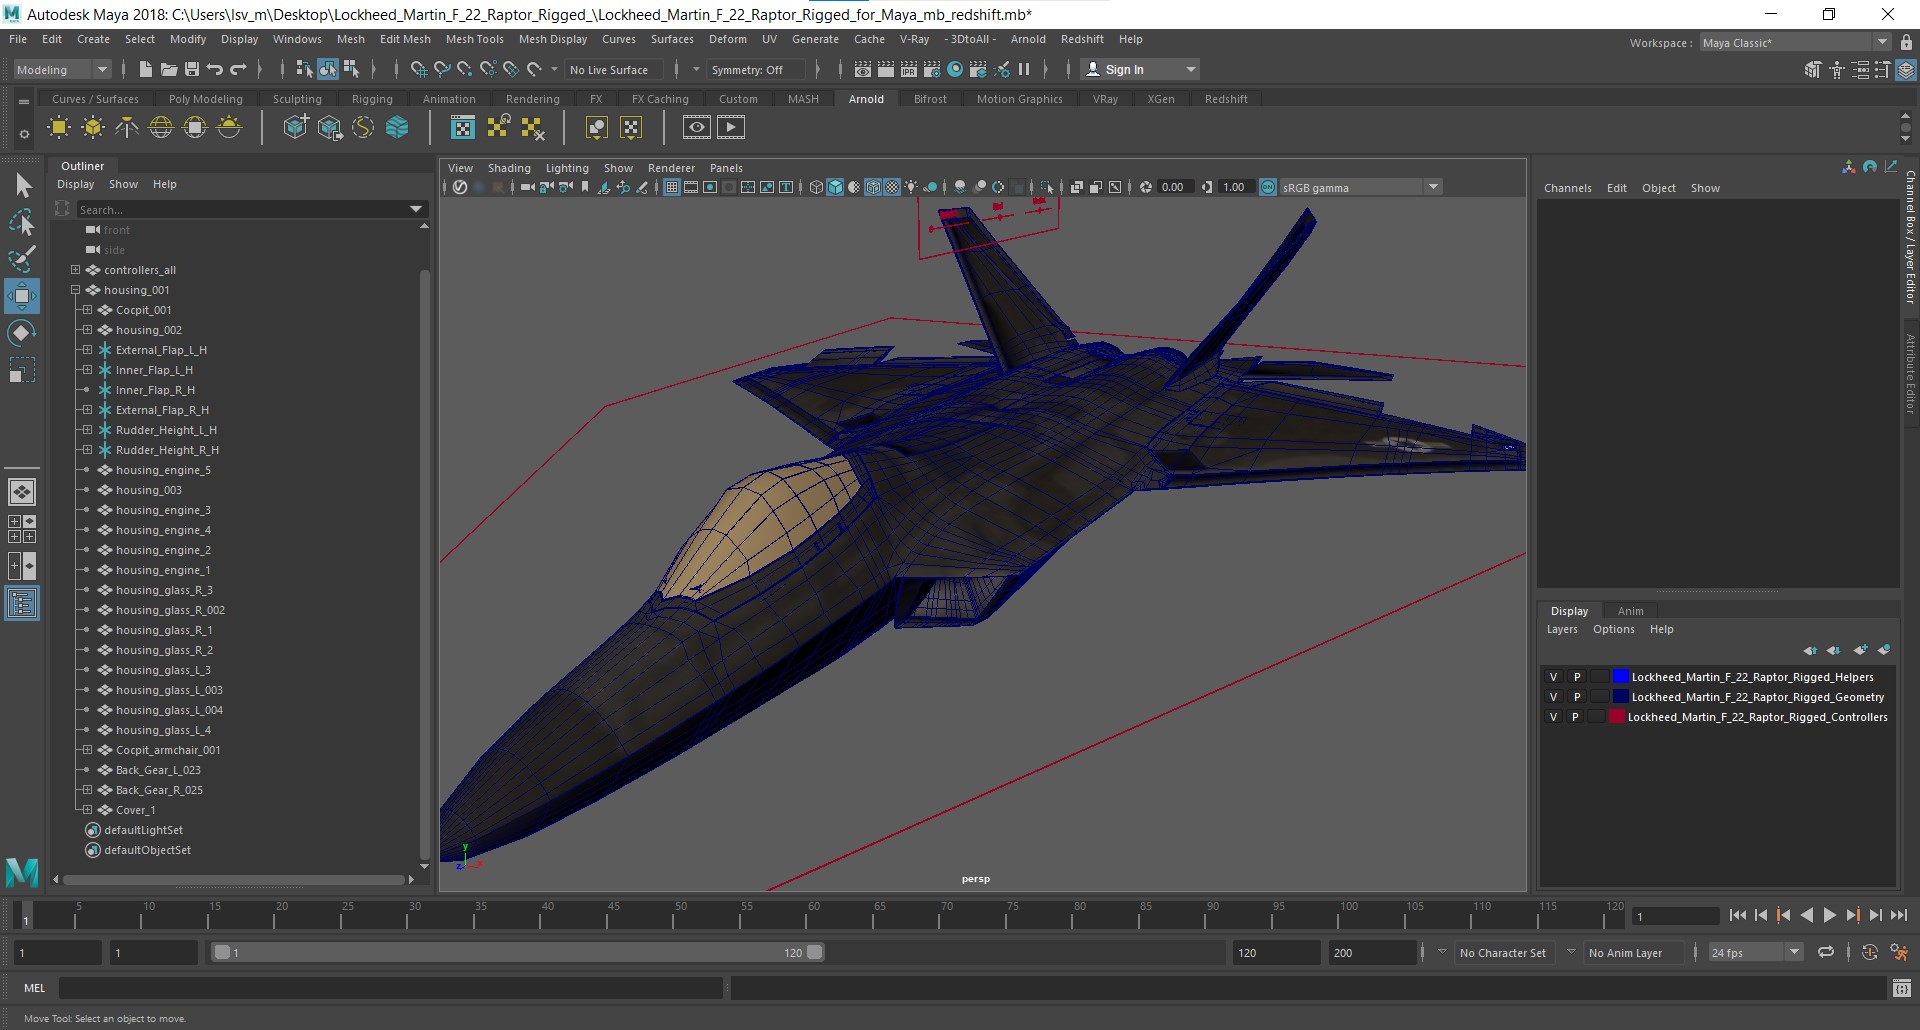Switch to the Rigging shelf tab
Screen dimensions: 1920x1030
click(x=372, y=99)
